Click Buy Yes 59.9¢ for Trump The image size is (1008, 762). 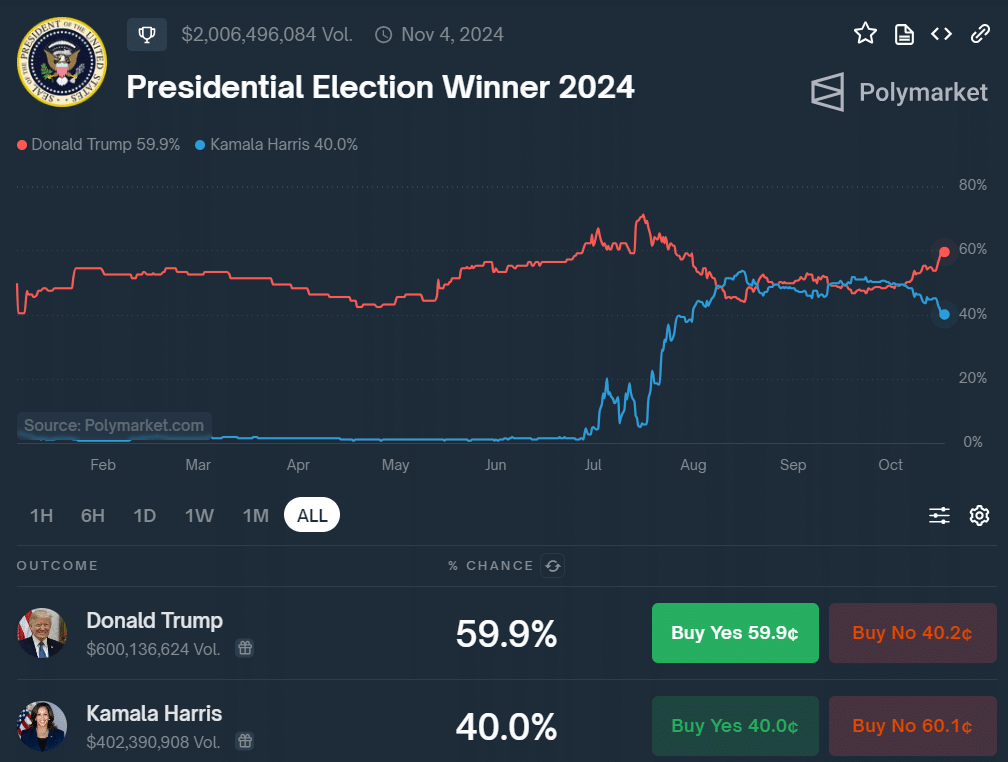pos(735,633)
